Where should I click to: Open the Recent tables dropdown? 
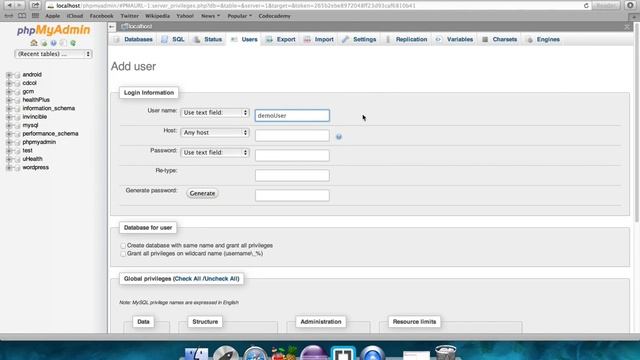pos(53,54)
